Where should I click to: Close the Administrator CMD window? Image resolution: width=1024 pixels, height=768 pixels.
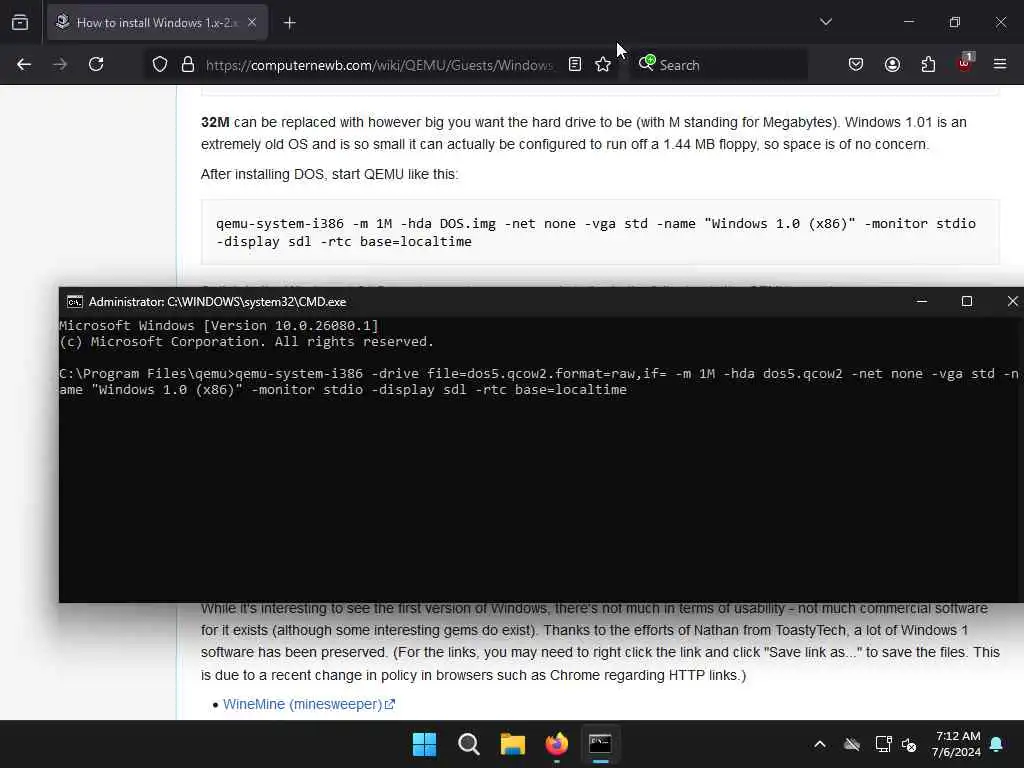[x=1012, y=301]
